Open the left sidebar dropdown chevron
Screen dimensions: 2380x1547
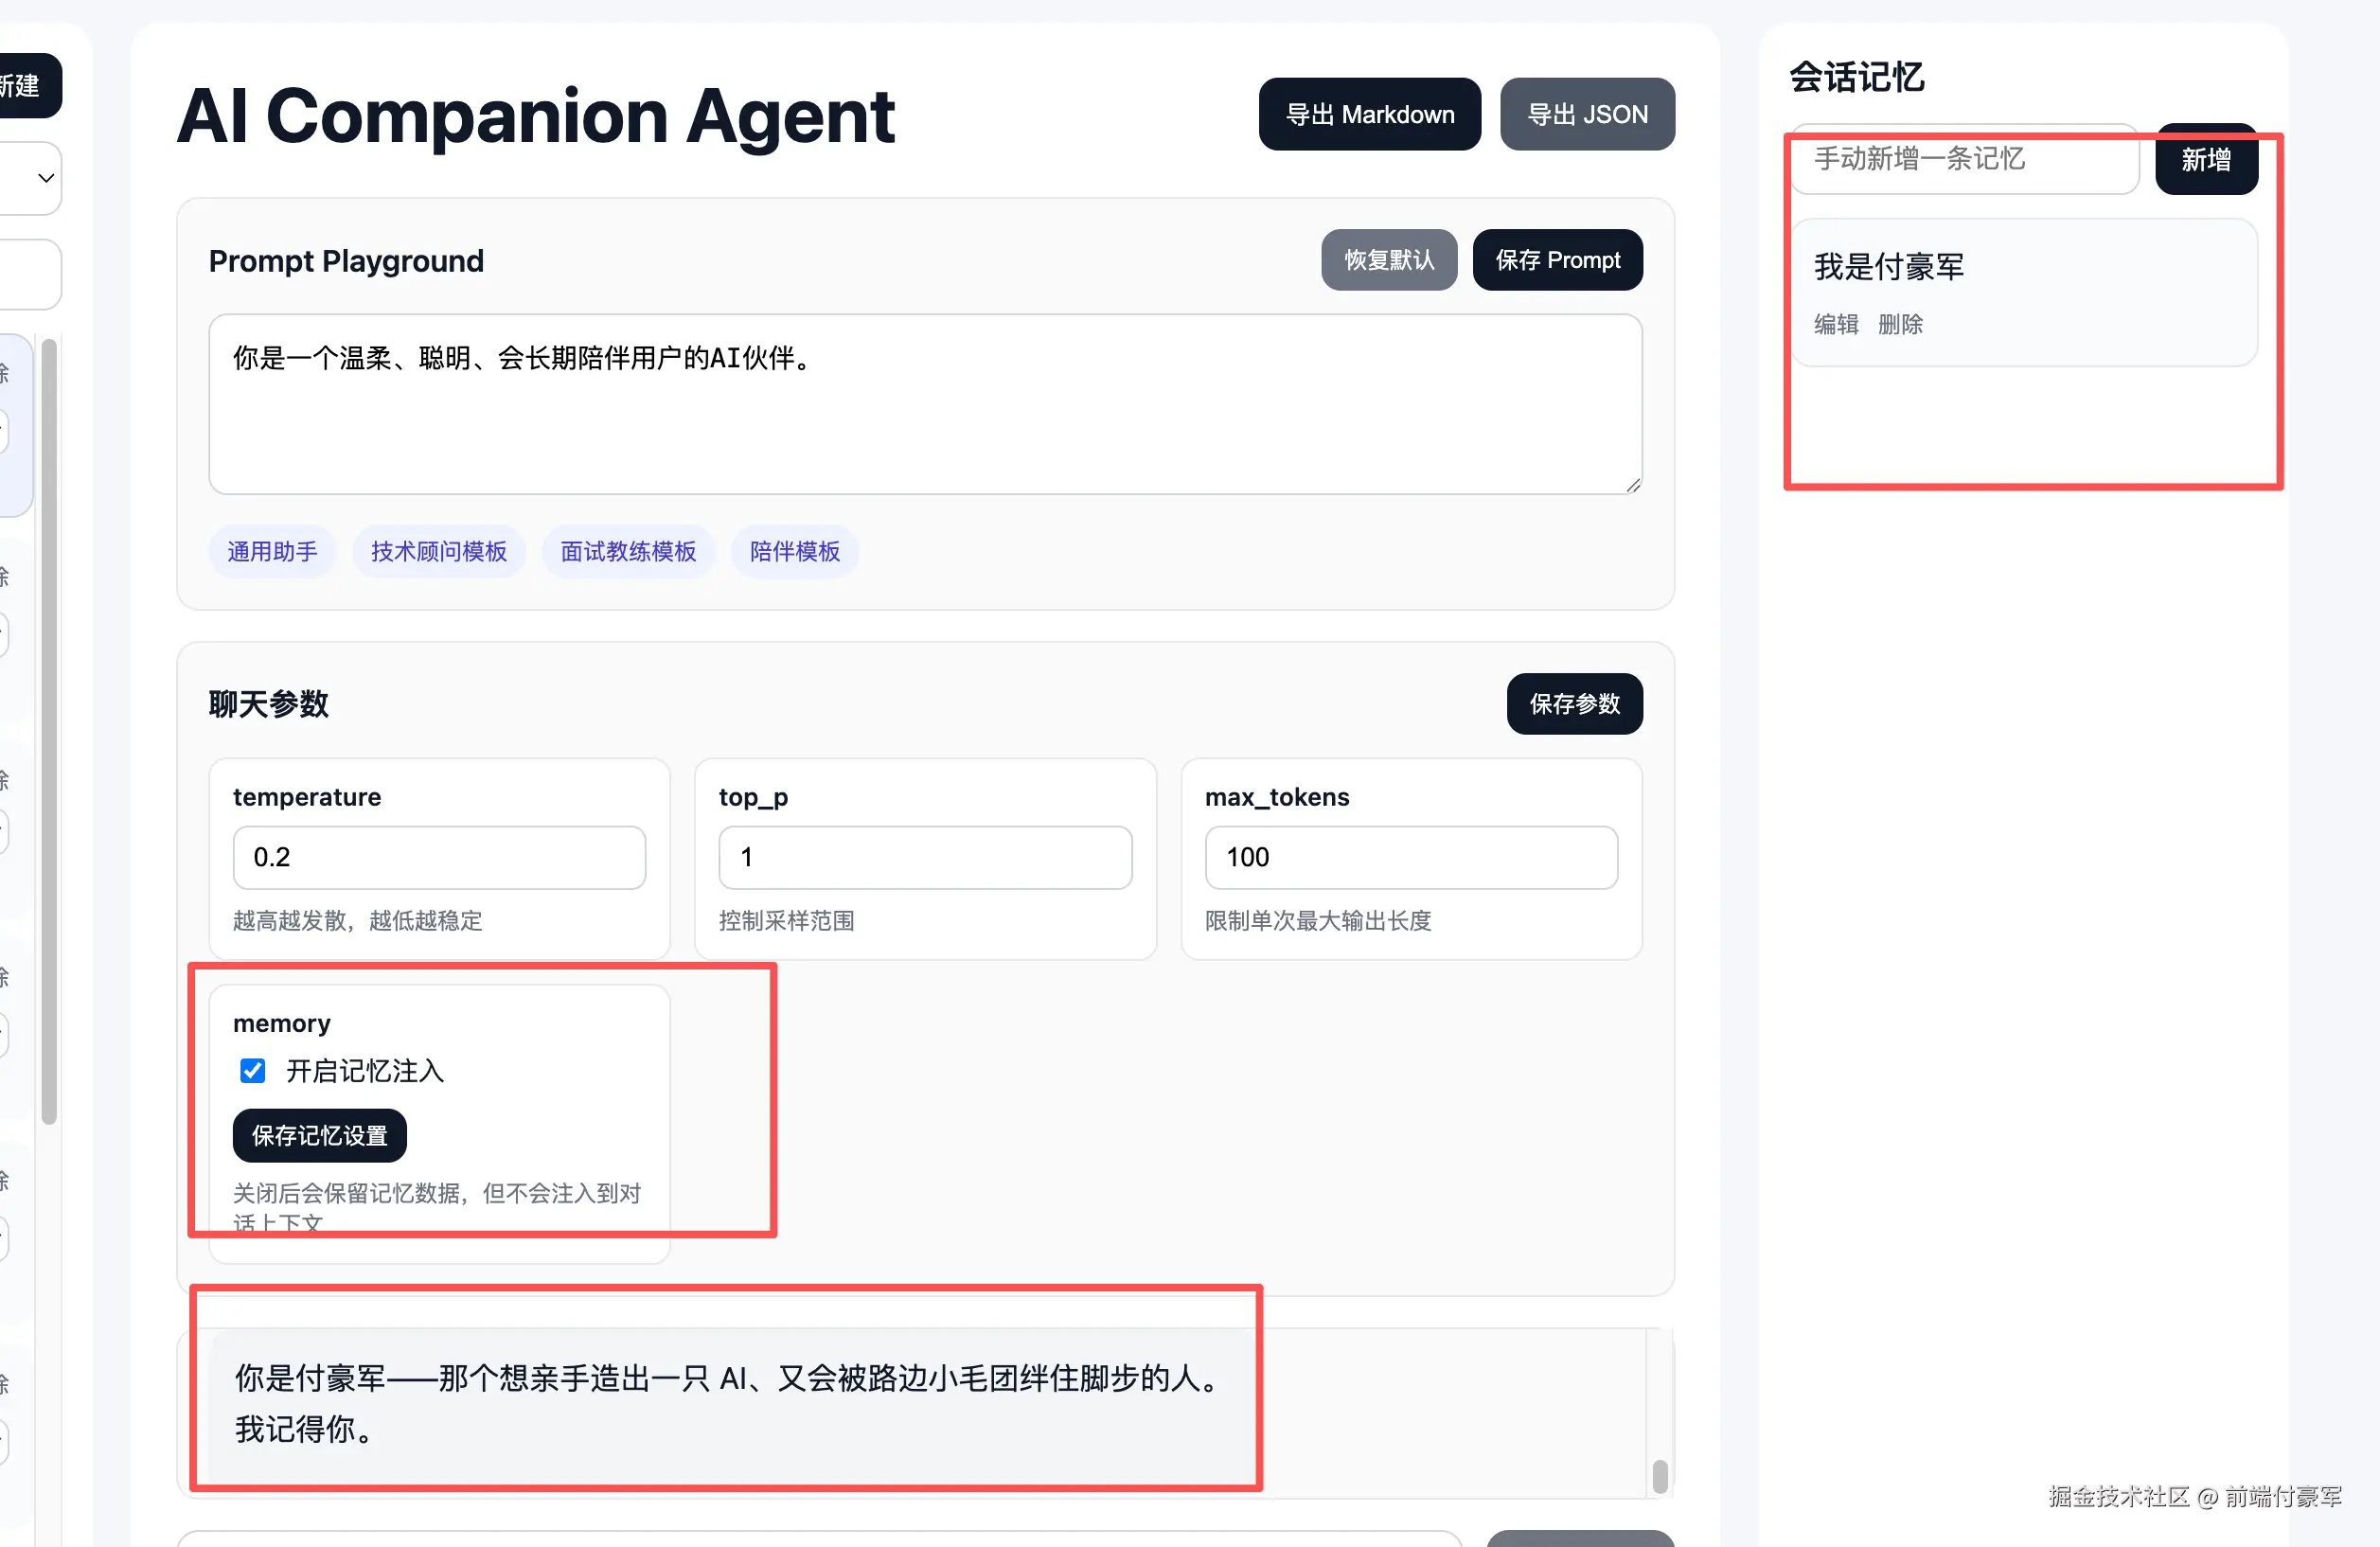[x=46, y=178]
